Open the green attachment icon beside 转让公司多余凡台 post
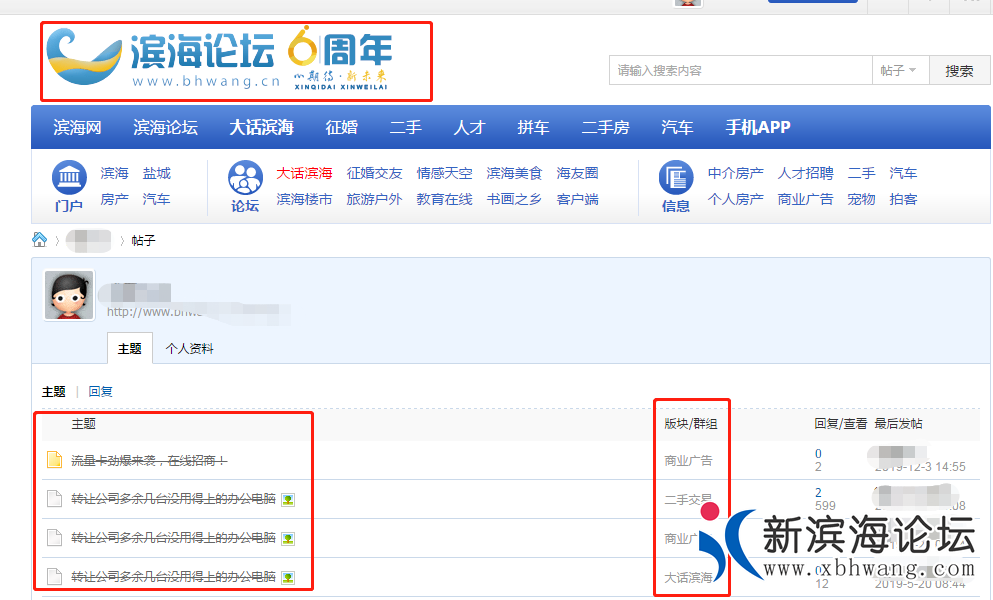 coord(290,498)
